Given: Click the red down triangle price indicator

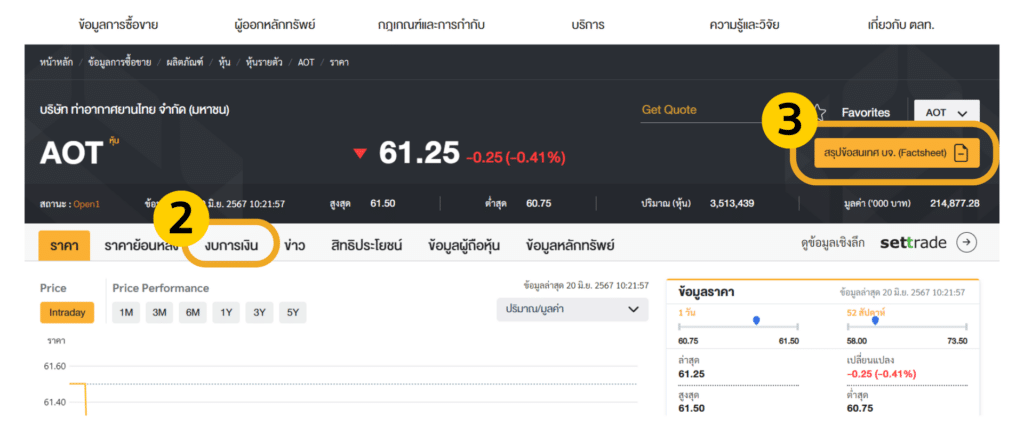Looking at the screenshot, I should (360, 154).
